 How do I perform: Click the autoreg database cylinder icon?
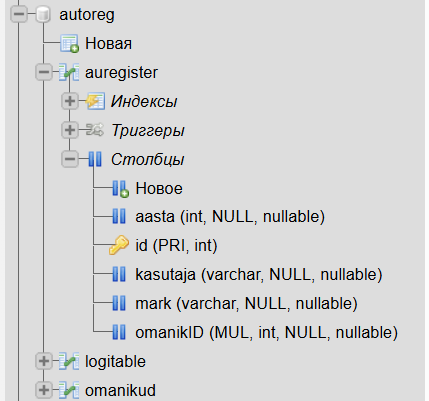[x=43, y=14]
